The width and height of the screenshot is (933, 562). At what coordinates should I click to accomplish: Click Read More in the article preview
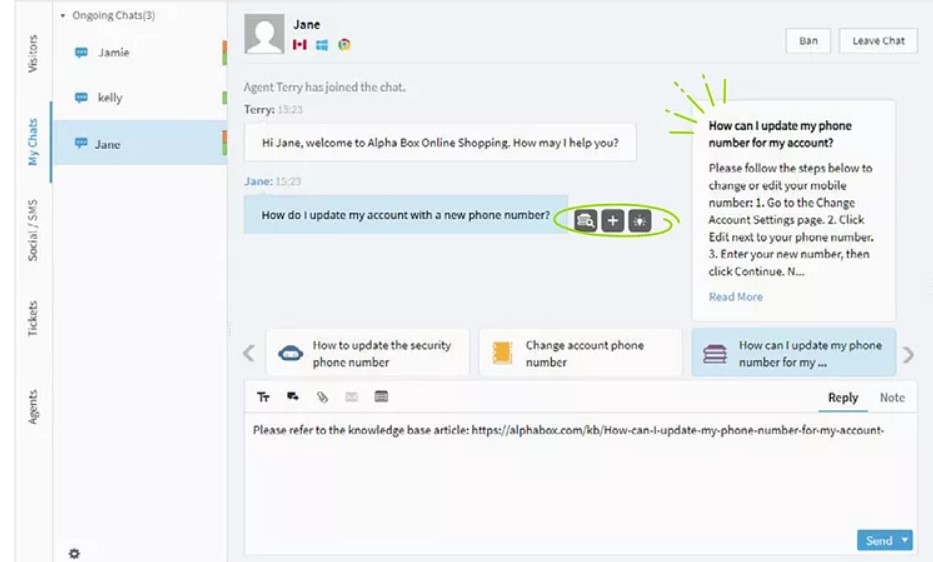735,296
